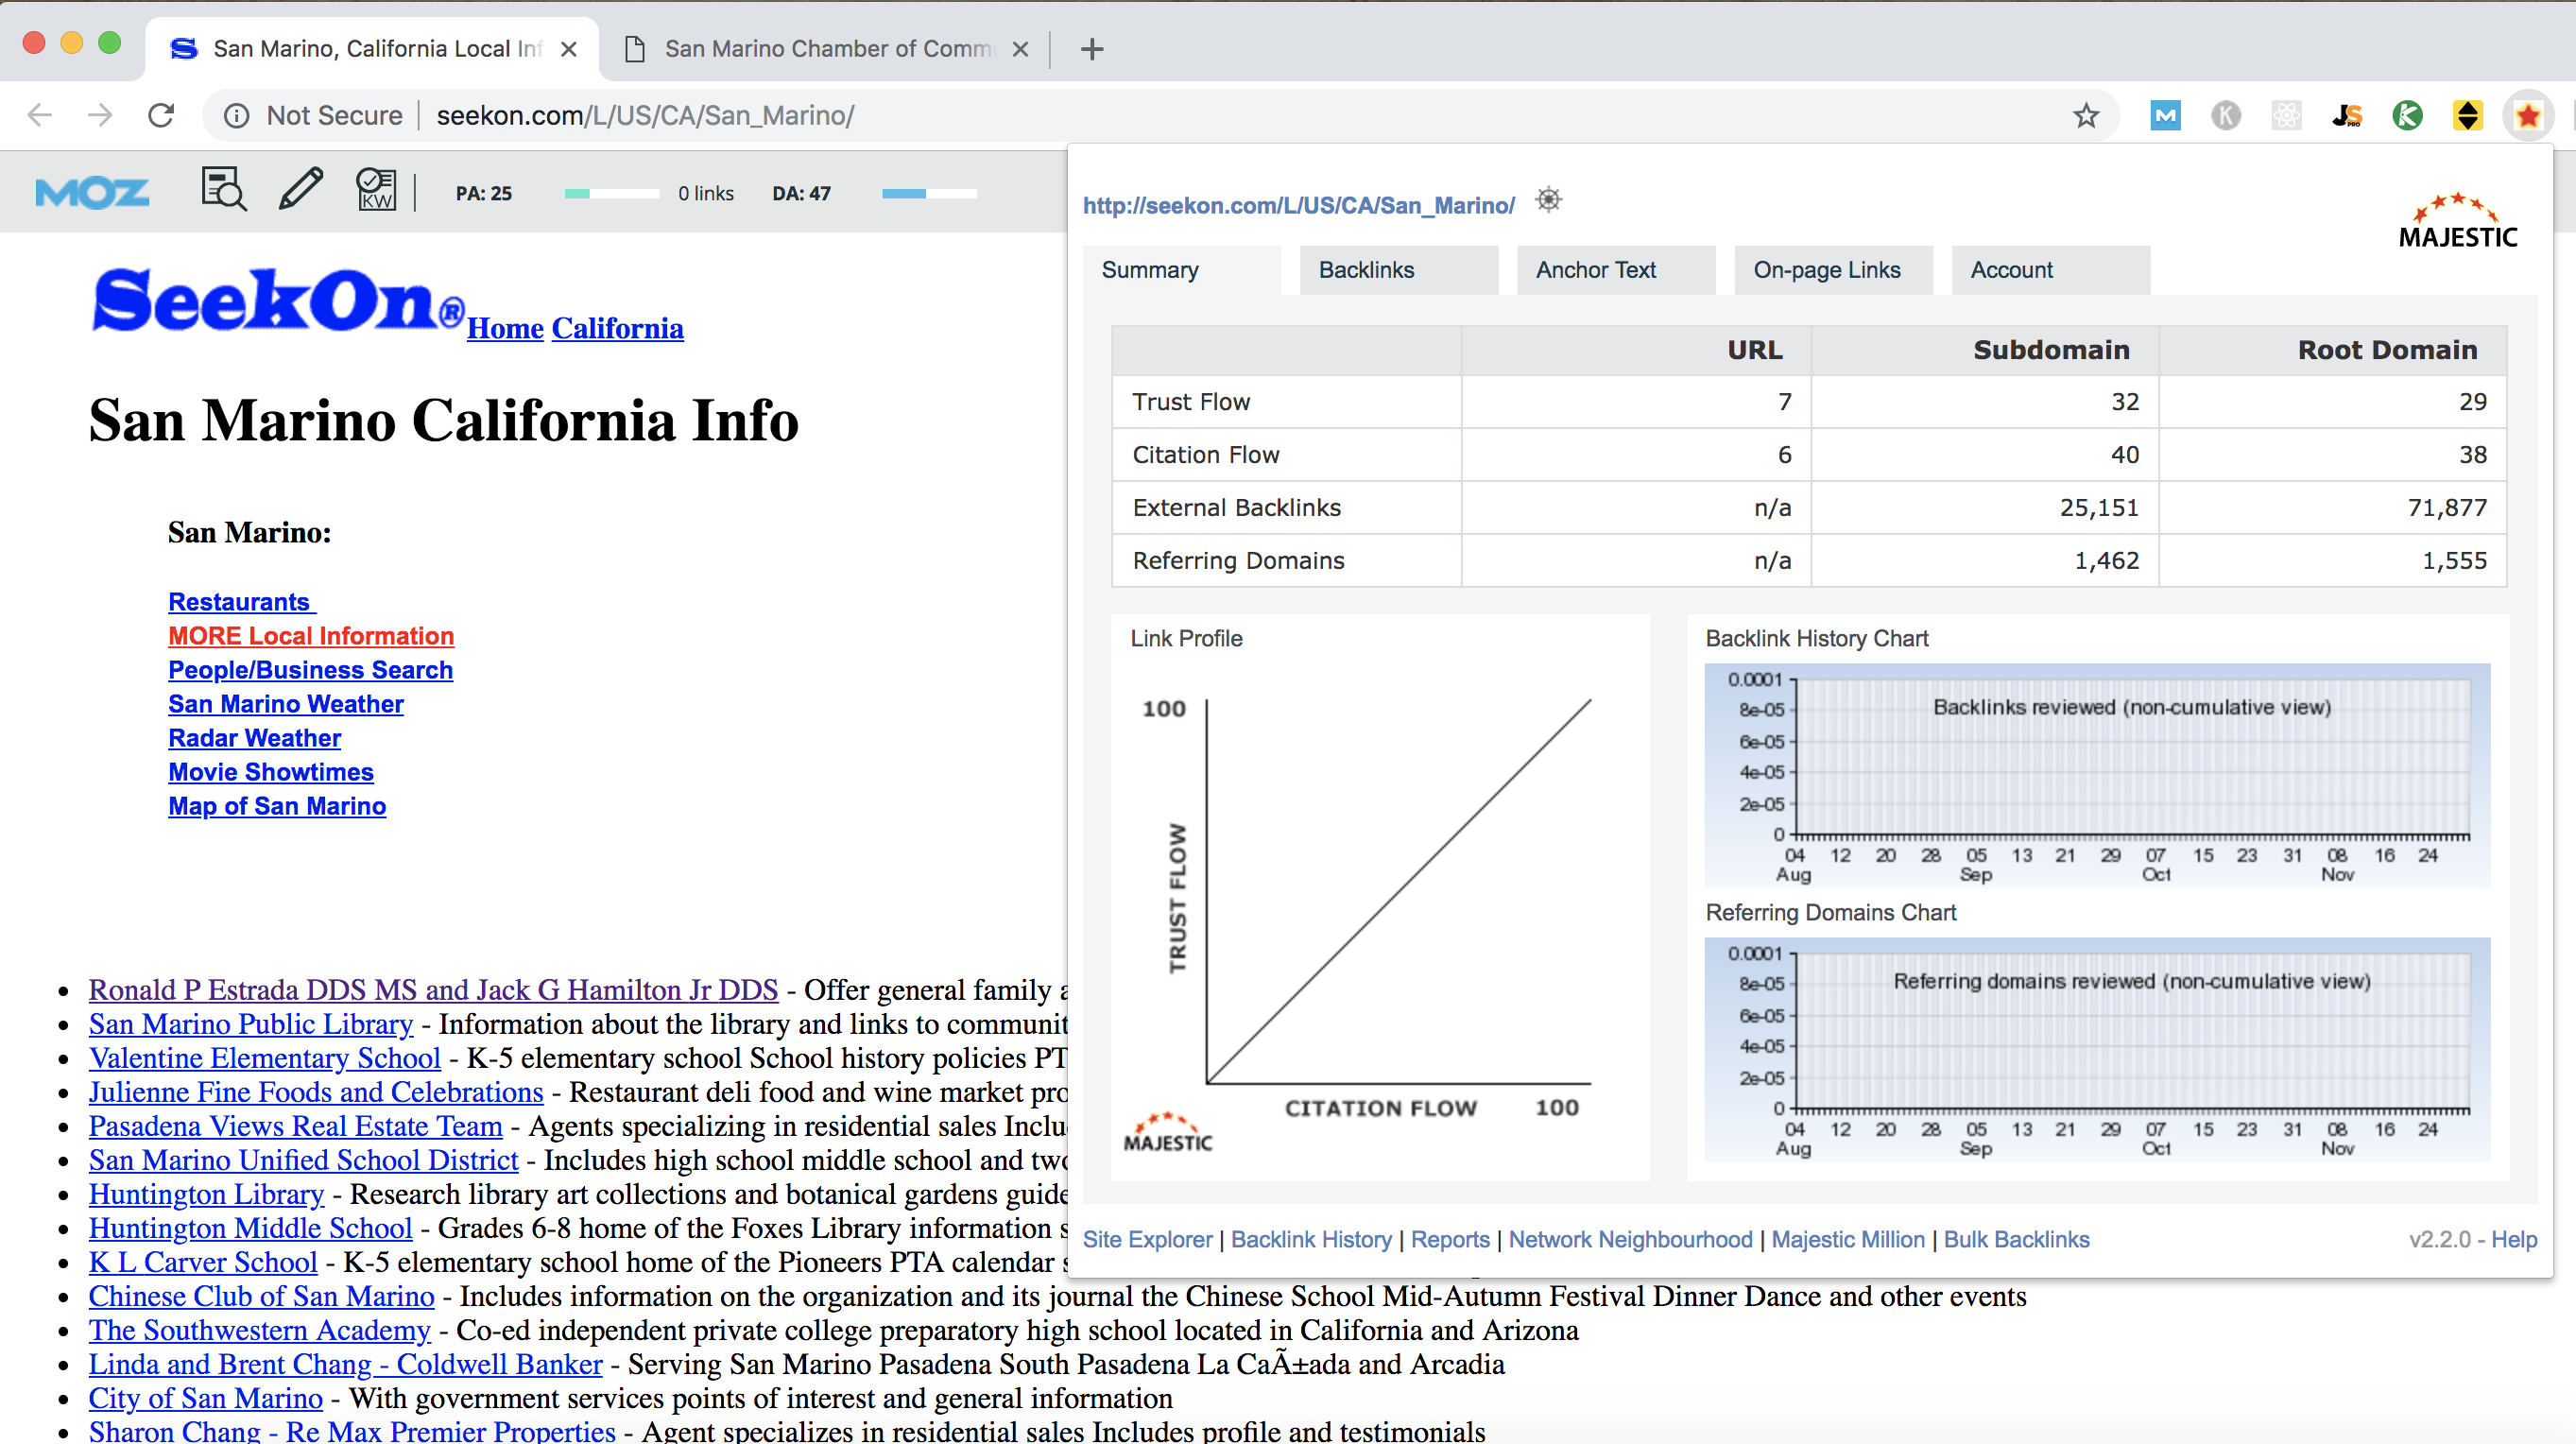Reload the page with refresh icon
The image size is (2576, 1444).
(x=161, y=115)
